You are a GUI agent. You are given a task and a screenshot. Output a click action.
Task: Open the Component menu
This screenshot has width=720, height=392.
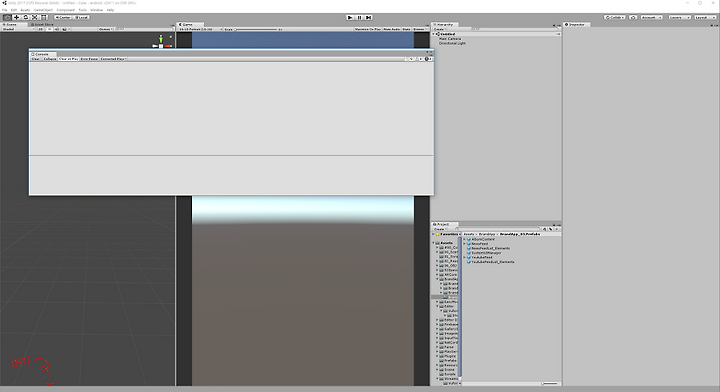coord(65,10)
